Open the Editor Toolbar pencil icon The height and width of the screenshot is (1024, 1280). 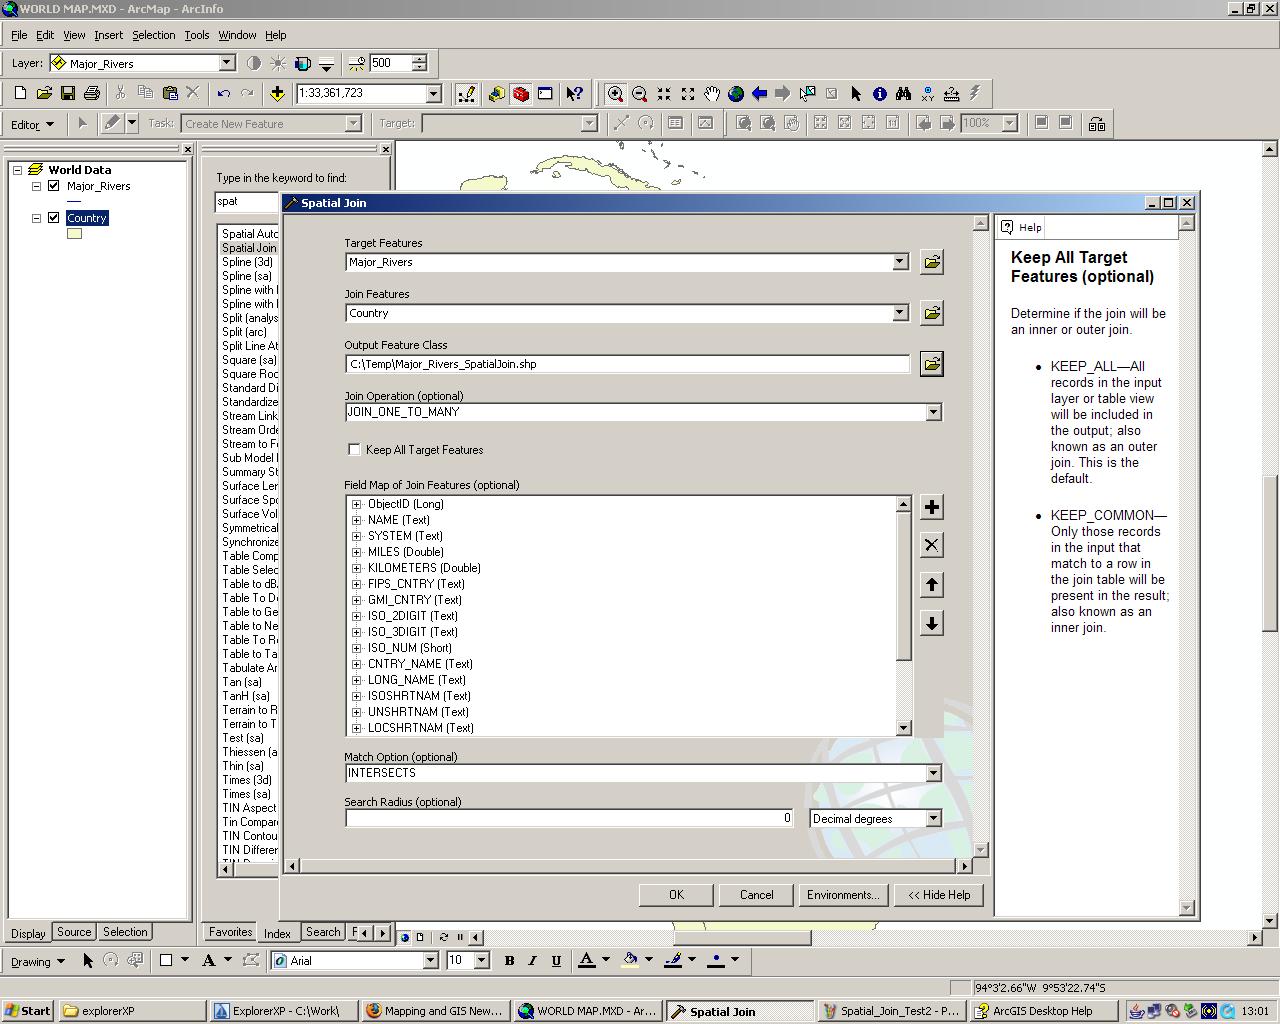pos(466,93)
